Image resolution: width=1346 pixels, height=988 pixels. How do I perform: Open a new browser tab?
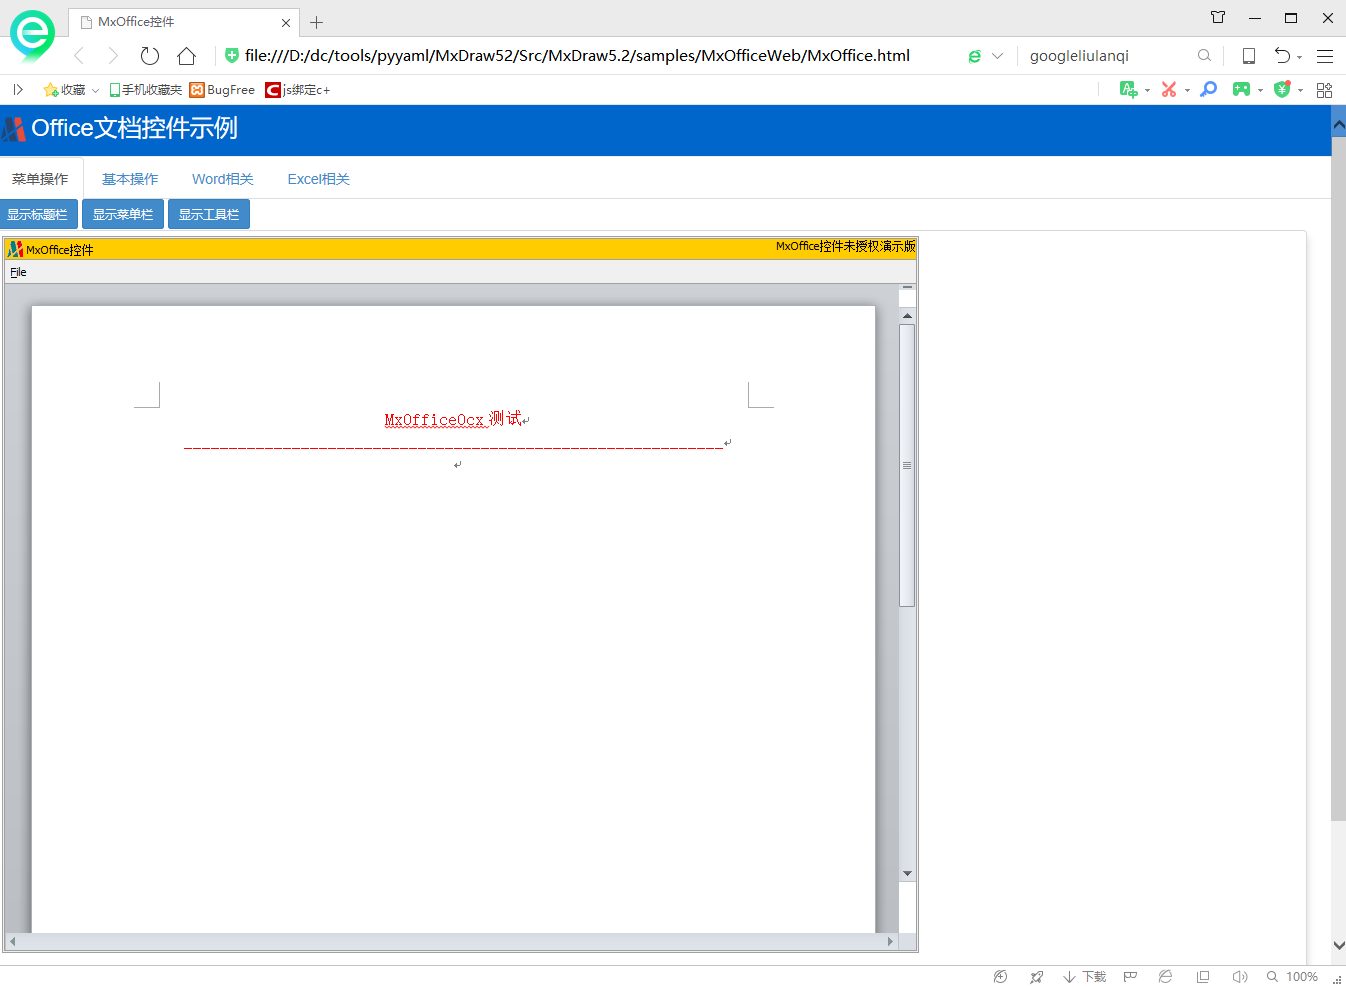click(x=317, y=22)
